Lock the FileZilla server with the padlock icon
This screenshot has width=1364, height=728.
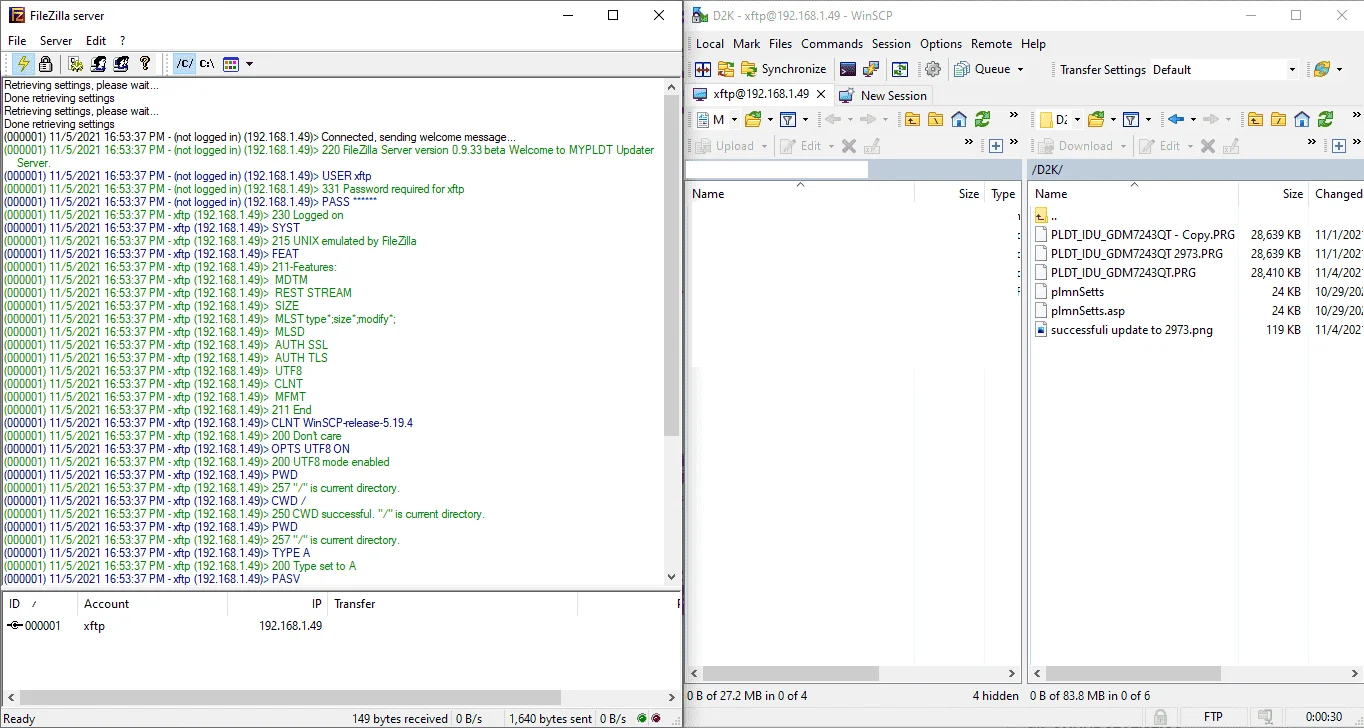tap(46, 64)
